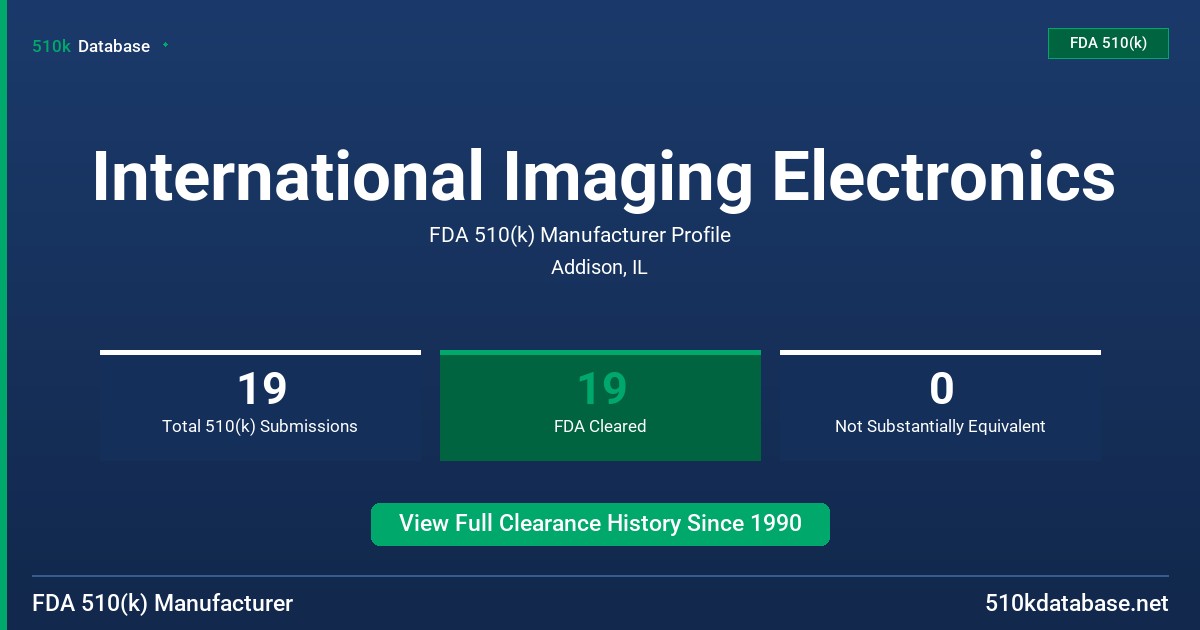Click the International Imaging Electronics heading
The width and height of the screenshot is (1200, 630).
click(x=603, y=176)
